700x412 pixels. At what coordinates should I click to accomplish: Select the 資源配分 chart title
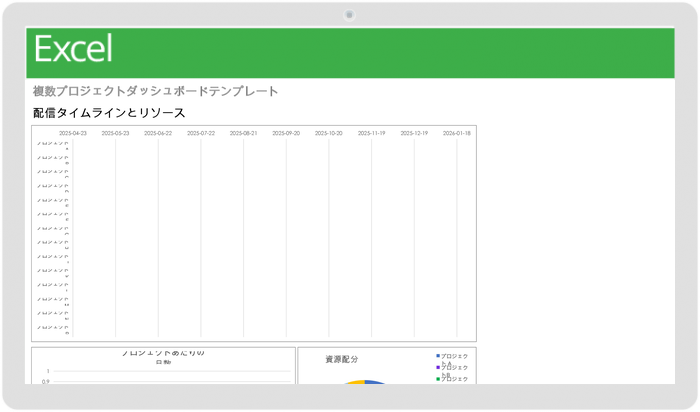342,359
